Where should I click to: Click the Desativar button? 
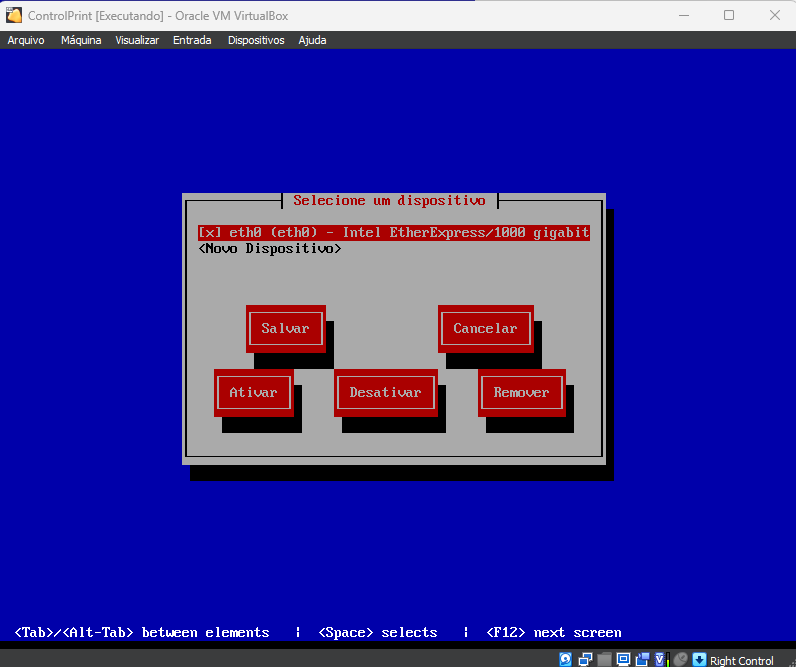click(x=385, y=392)
